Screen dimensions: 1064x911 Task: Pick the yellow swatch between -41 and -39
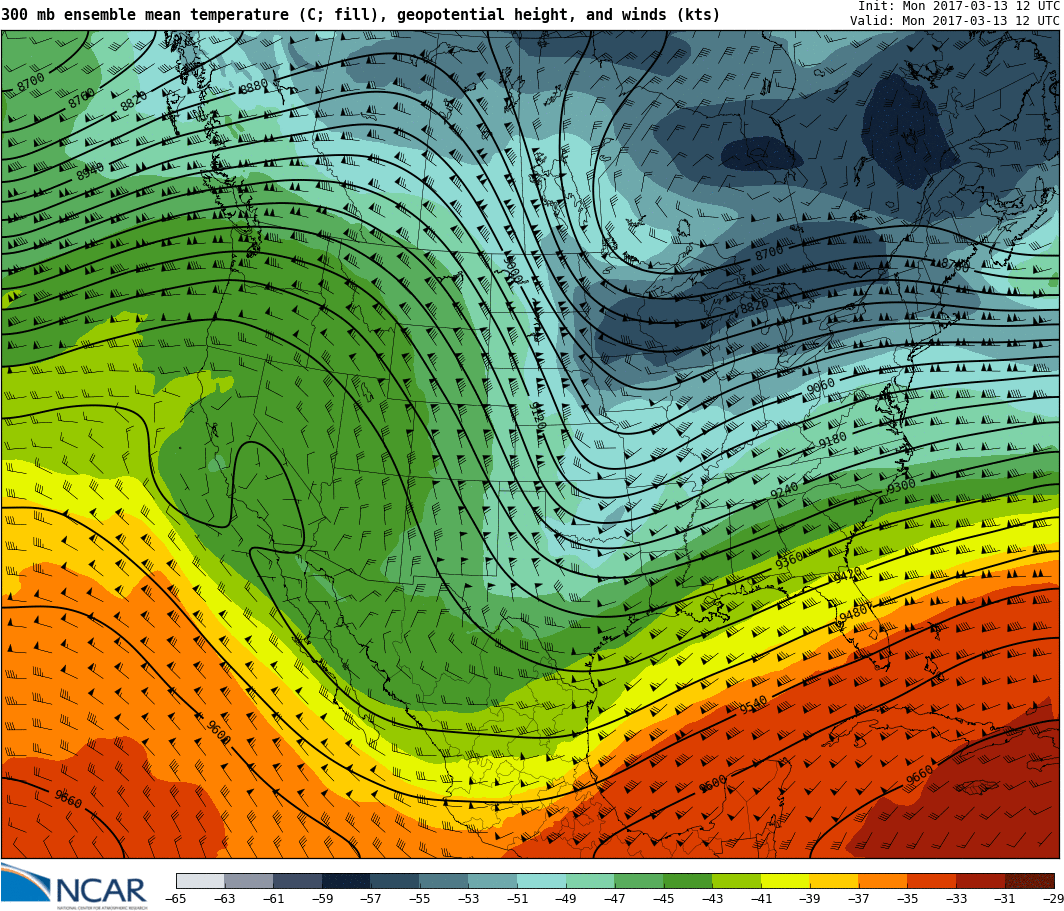[x=786, y=880]
